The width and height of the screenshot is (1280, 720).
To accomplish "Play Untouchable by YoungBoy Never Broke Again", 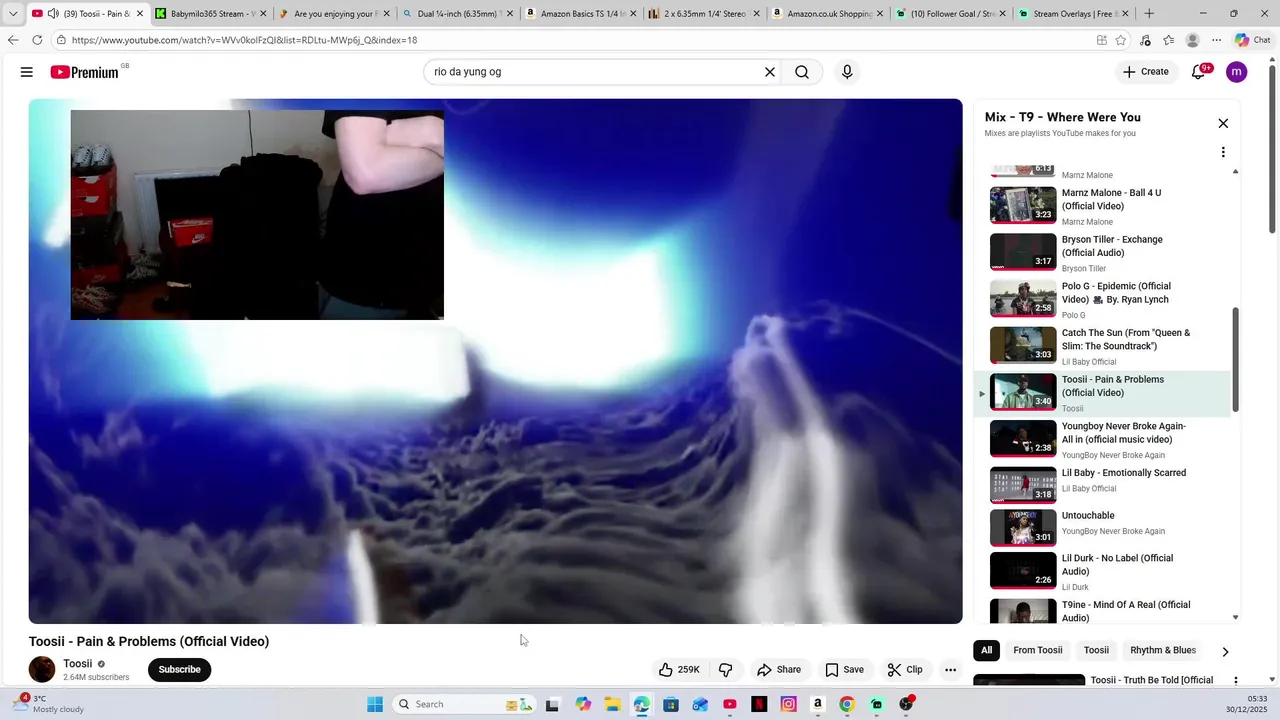I will click(x=1103, y=529).
